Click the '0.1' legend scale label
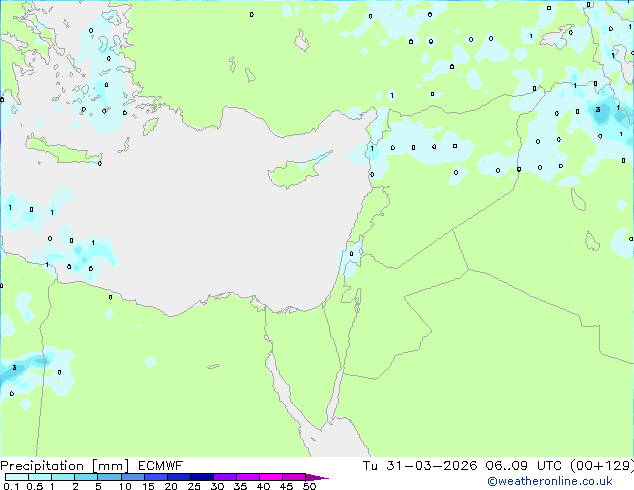The image size is (634, 490). point(11,486)
